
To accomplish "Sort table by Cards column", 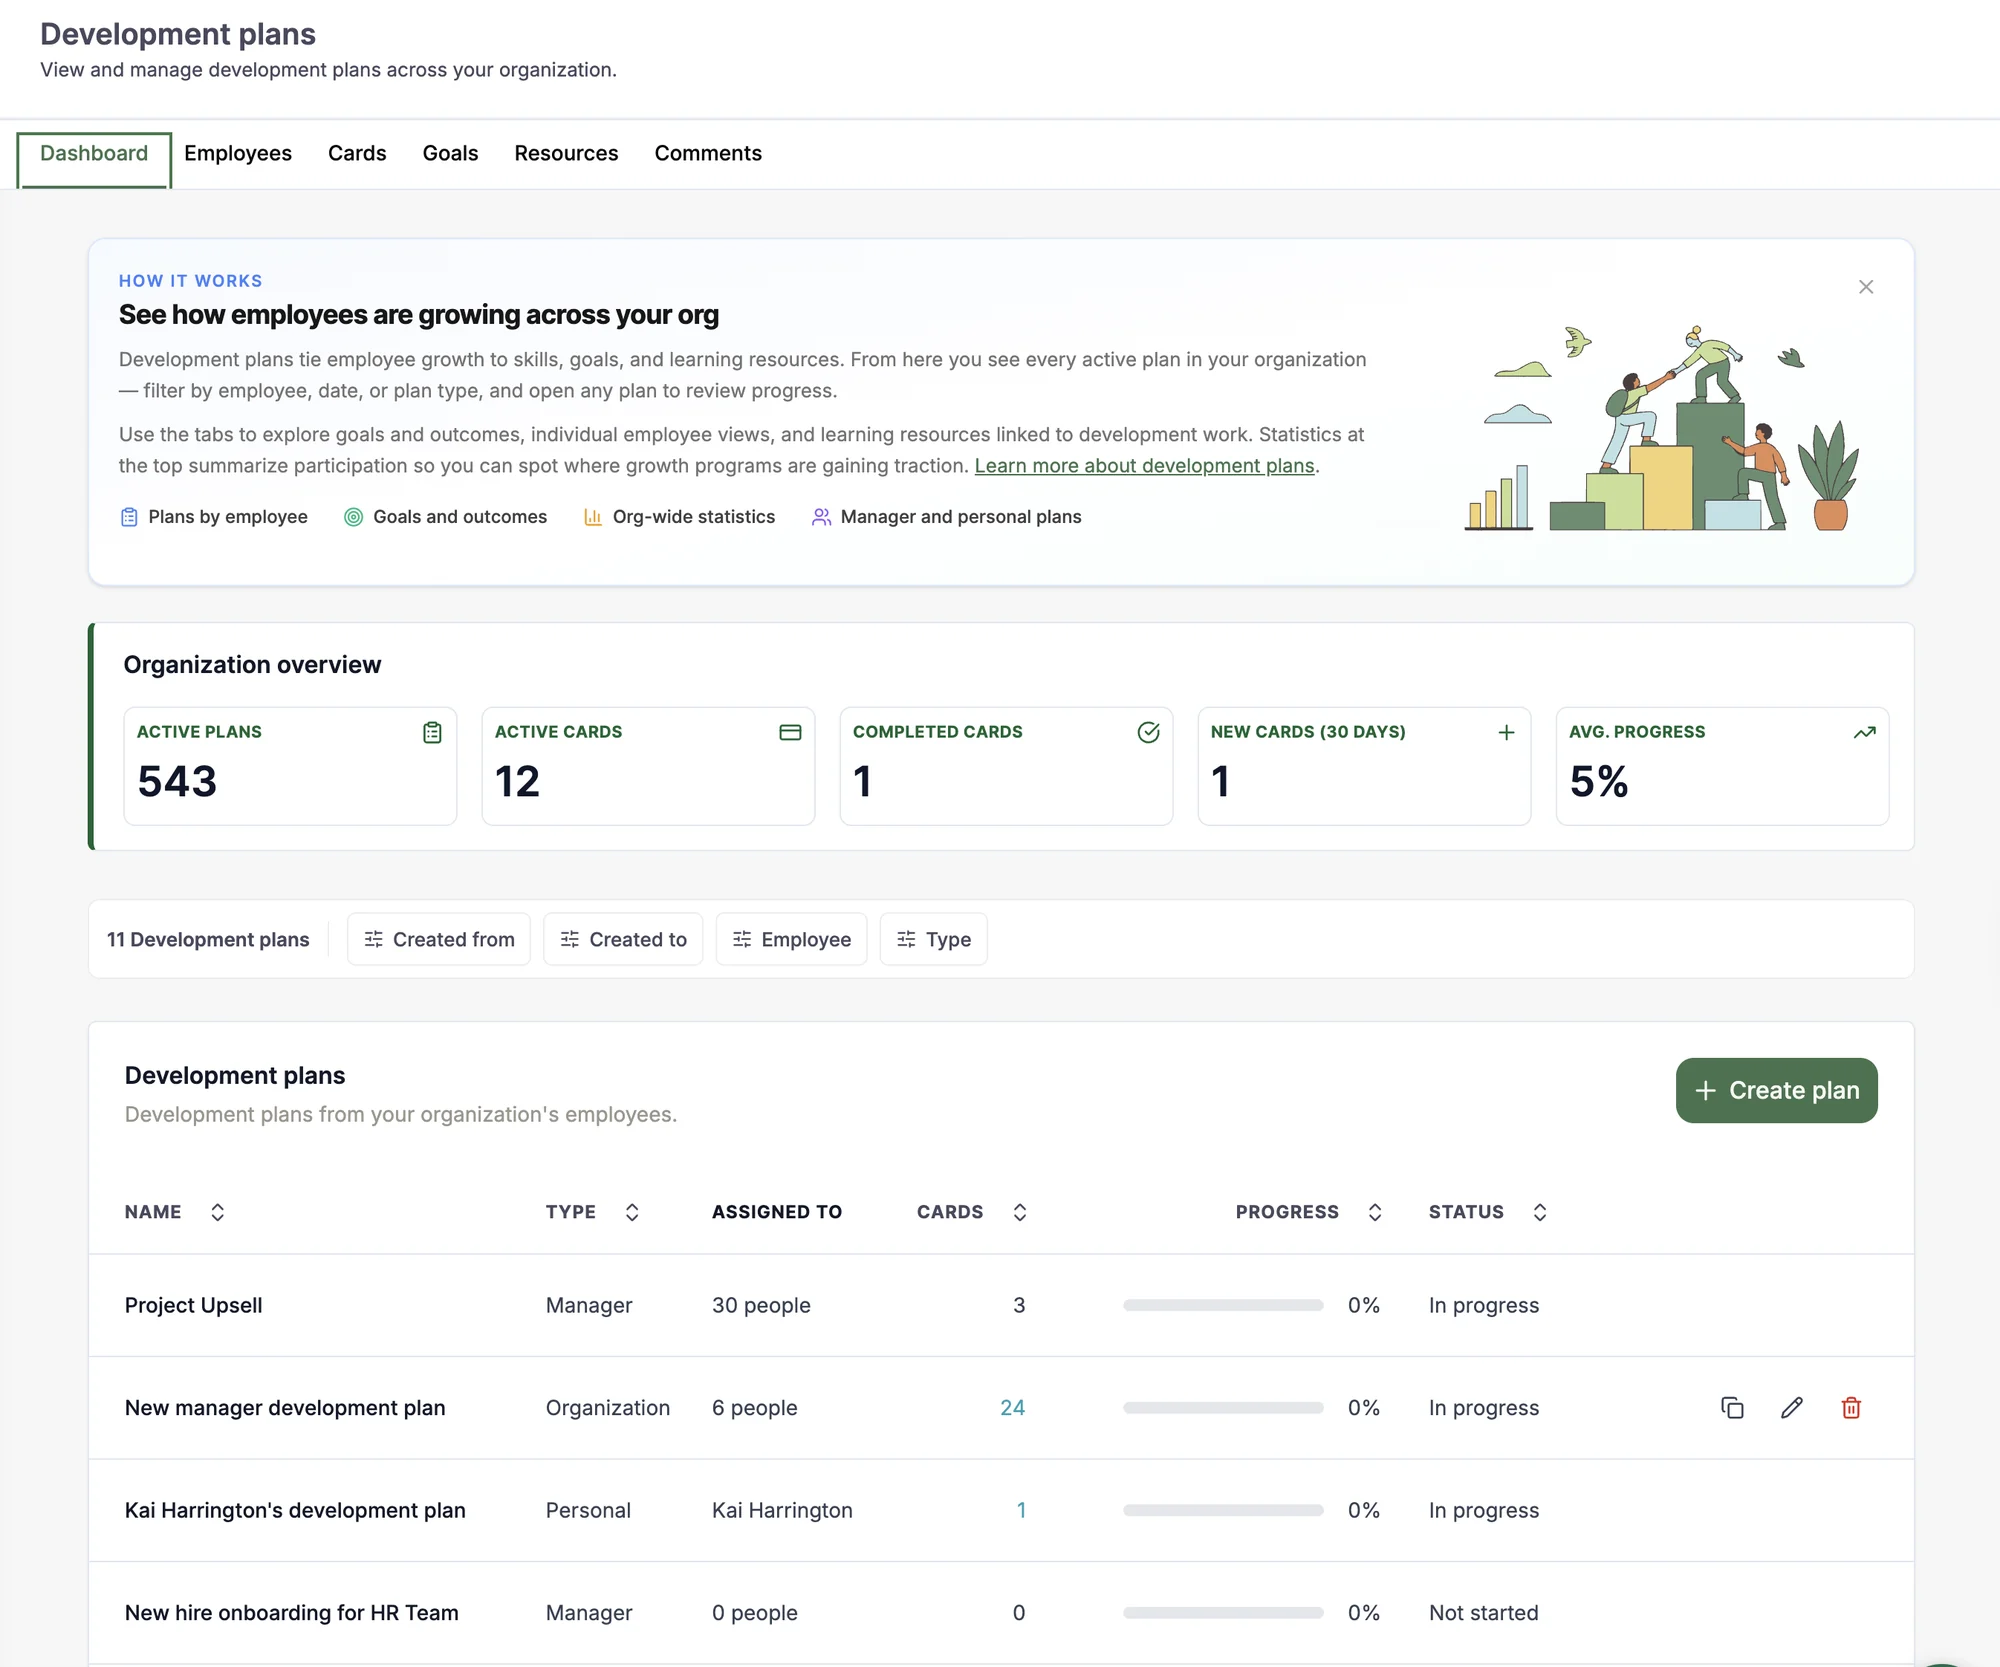I will [x=1020, y=1212].
